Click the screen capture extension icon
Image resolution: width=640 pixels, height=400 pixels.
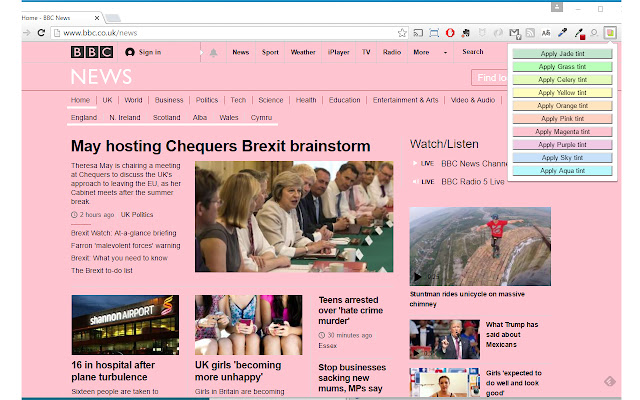(434, 33)
